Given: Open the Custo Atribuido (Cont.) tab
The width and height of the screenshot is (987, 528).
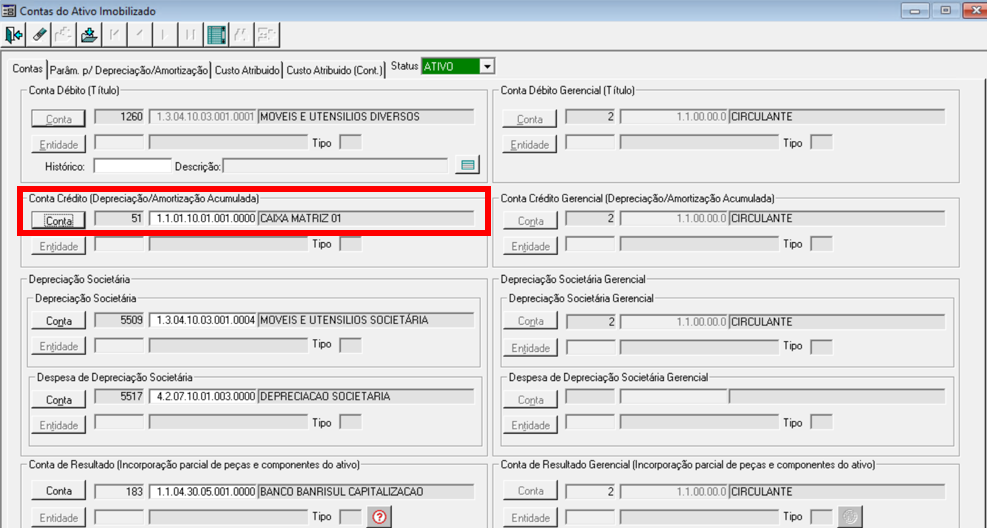Looking at the screenshot, I should point(334,70).
